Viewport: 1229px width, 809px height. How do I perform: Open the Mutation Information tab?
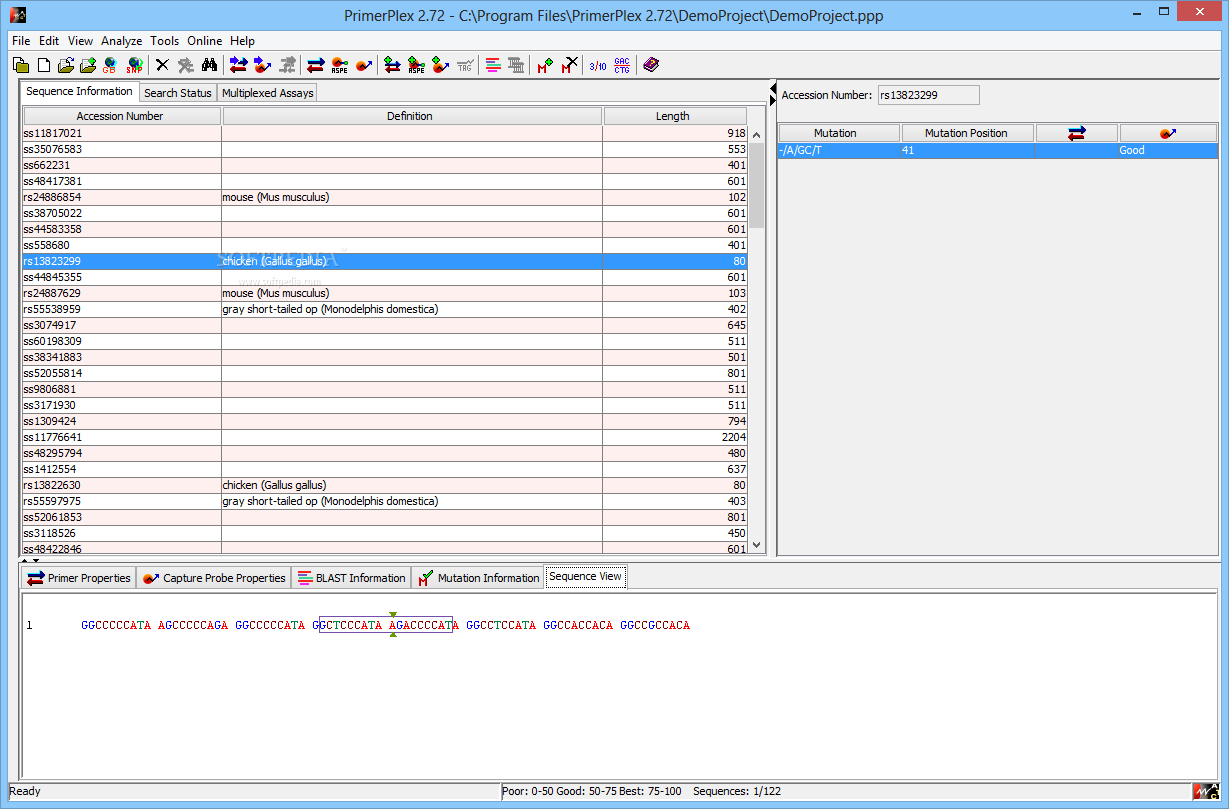[478, 578]
